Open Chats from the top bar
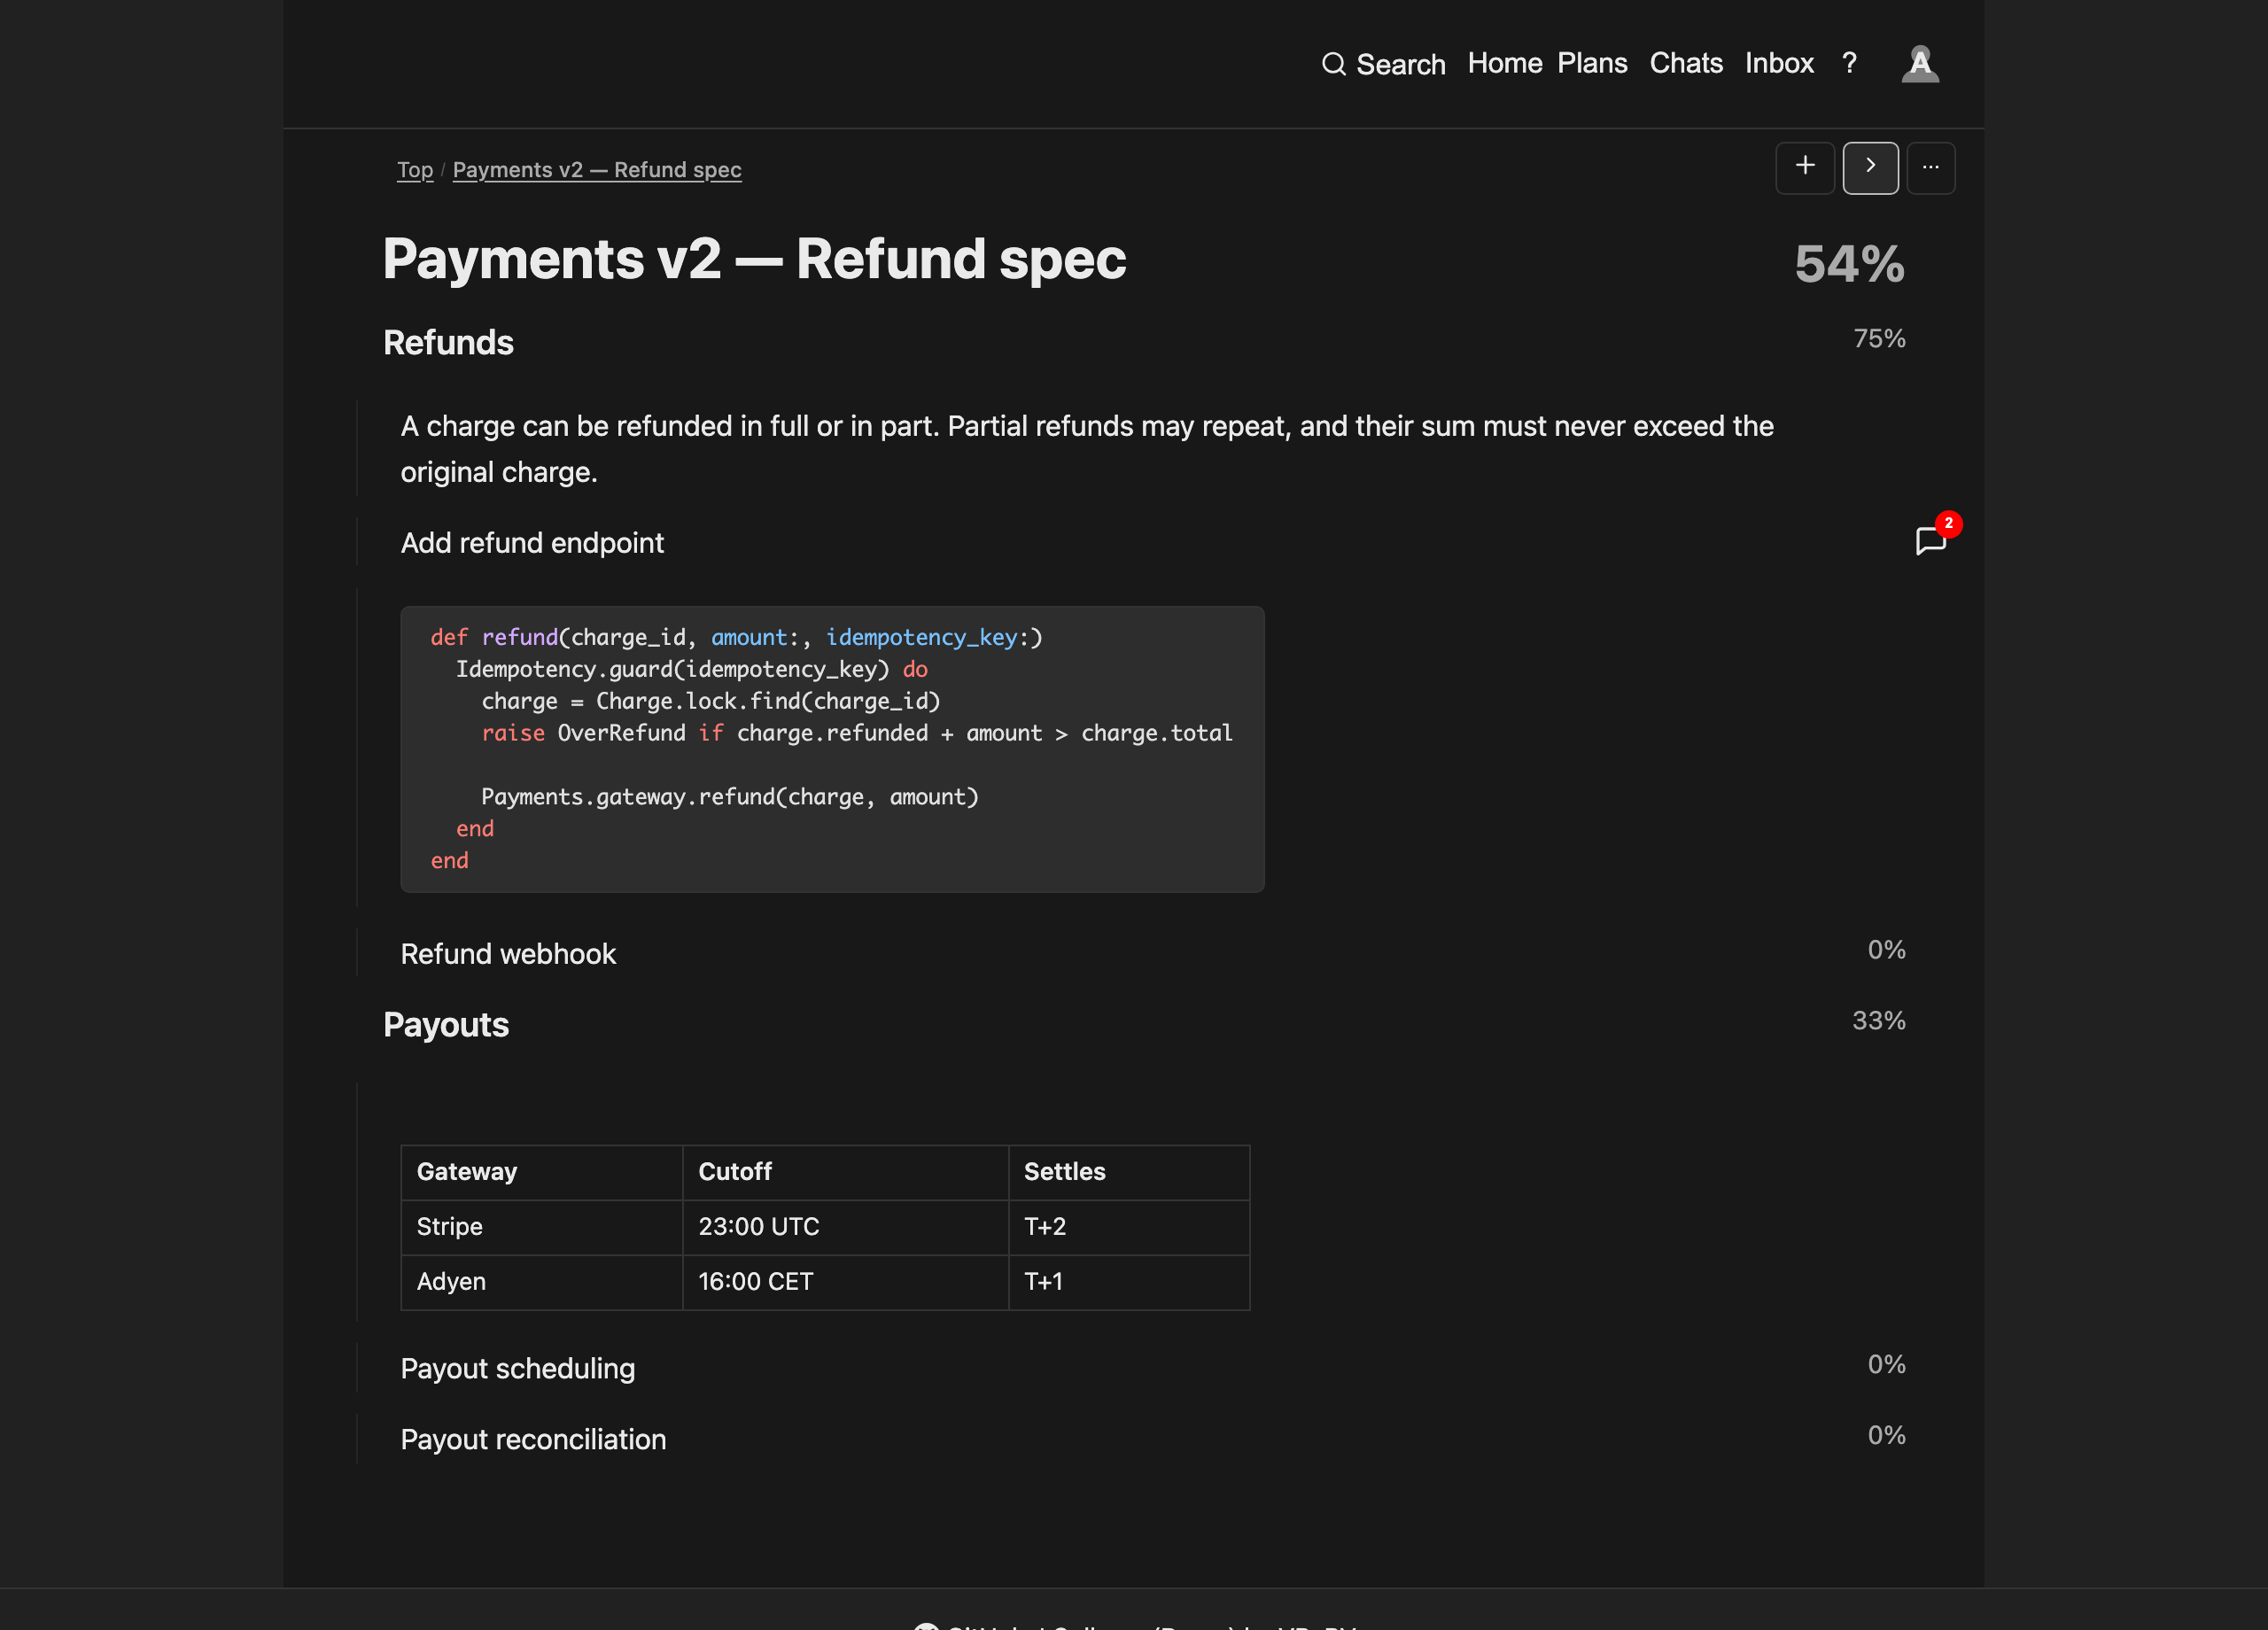This screenshot has width=2268, height=1630. 1685,63
